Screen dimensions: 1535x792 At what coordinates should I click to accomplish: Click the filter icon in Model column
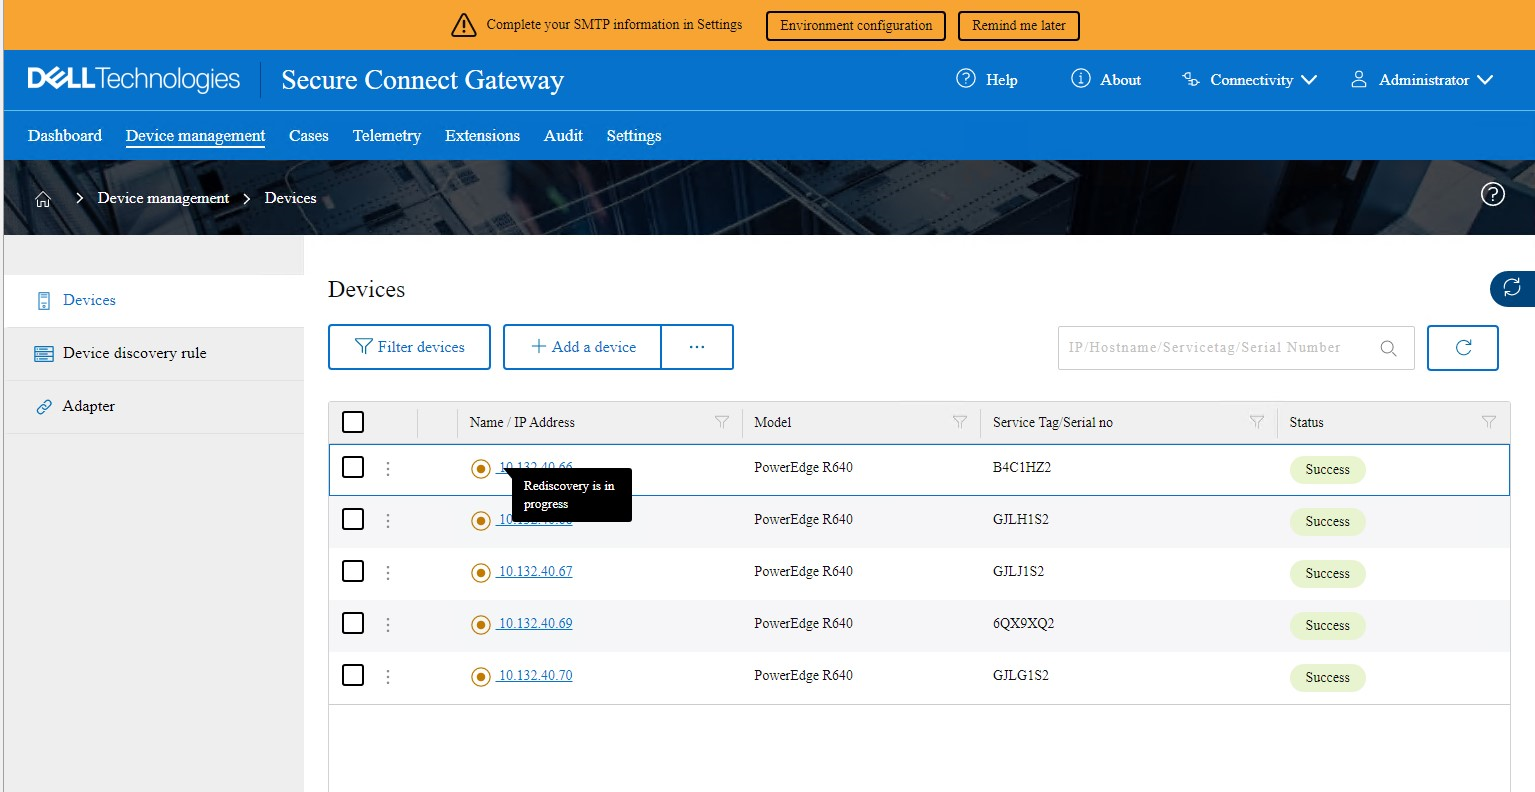(x=960, y=422)
